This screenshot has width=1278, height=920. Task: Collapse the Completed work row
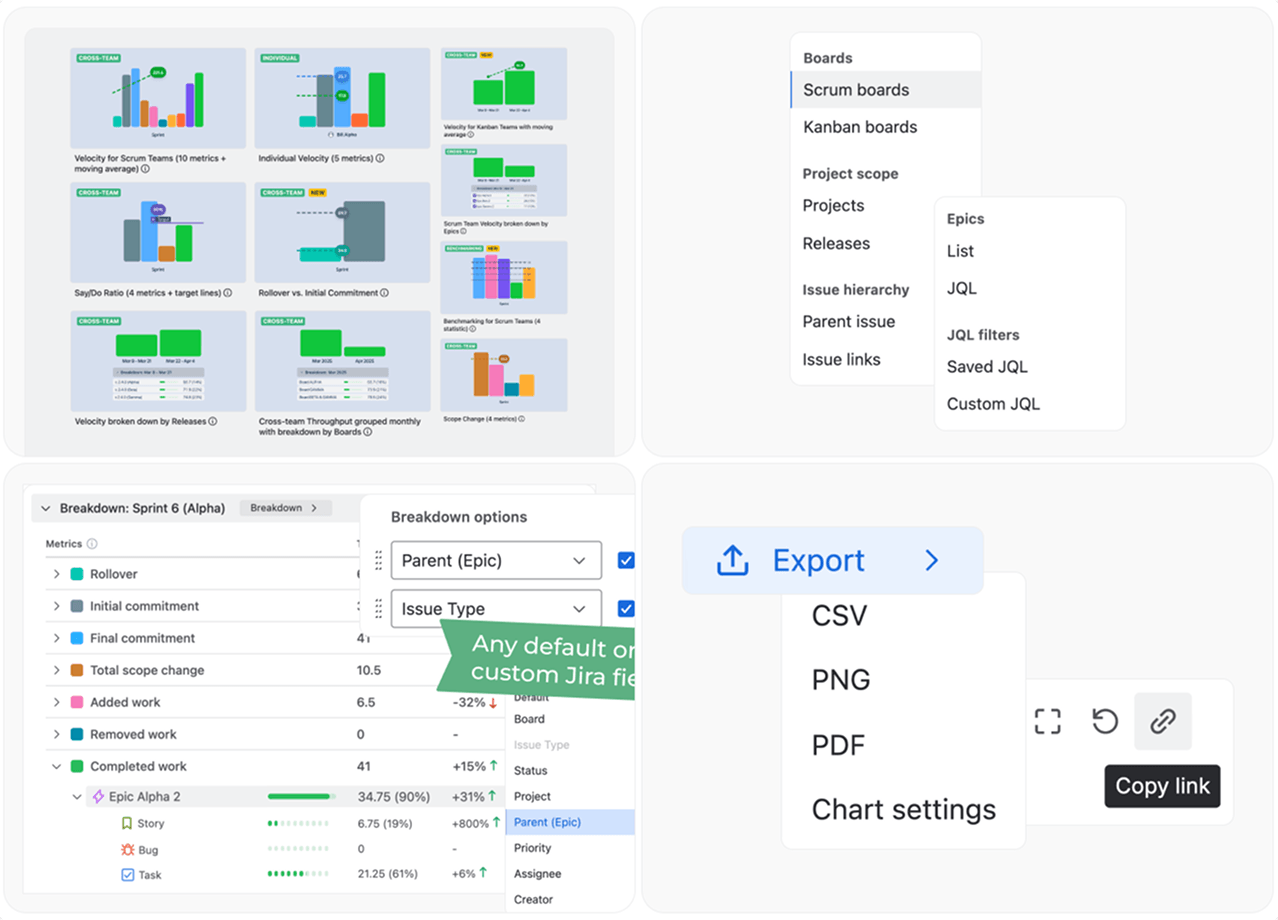click(x=57, y=766)
